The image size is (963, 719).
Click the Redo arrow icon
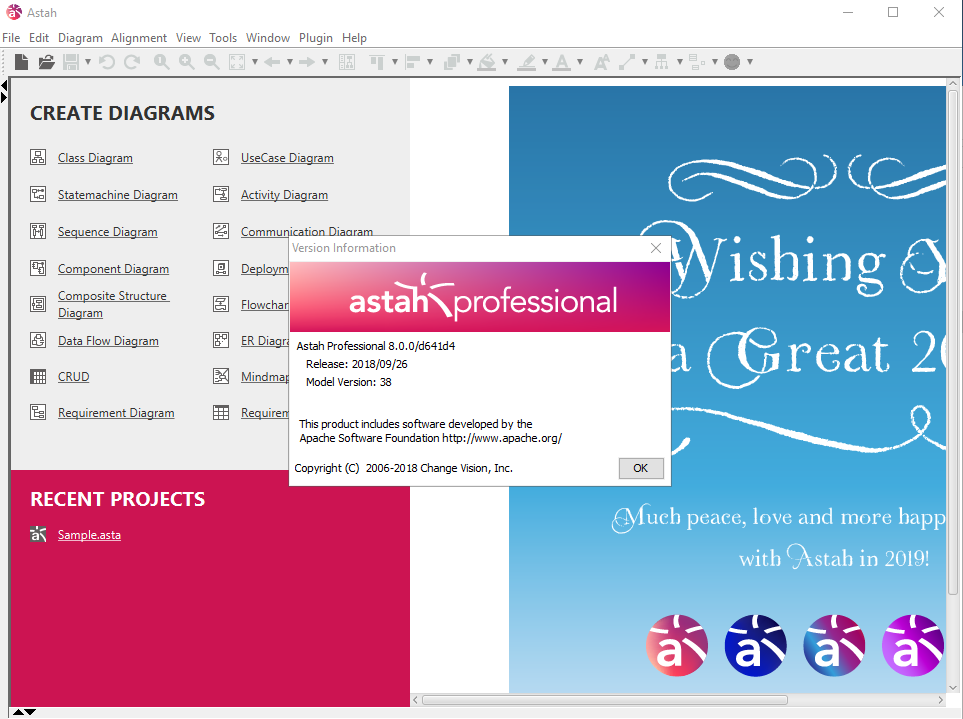tap(132, 61)
